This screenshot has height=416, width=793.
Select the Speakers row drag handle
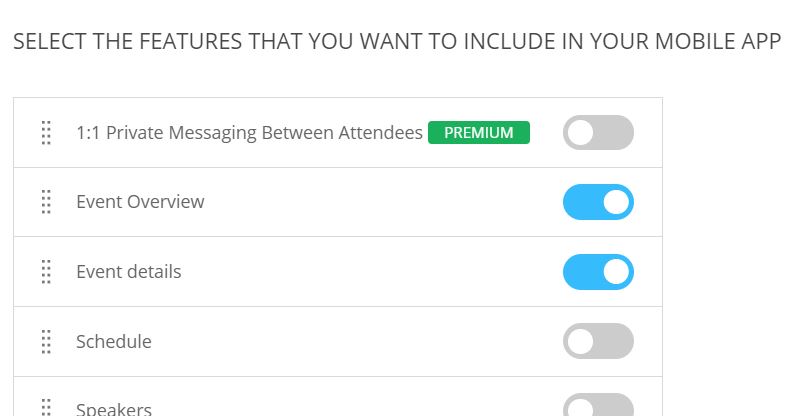(x=46, y=407)
